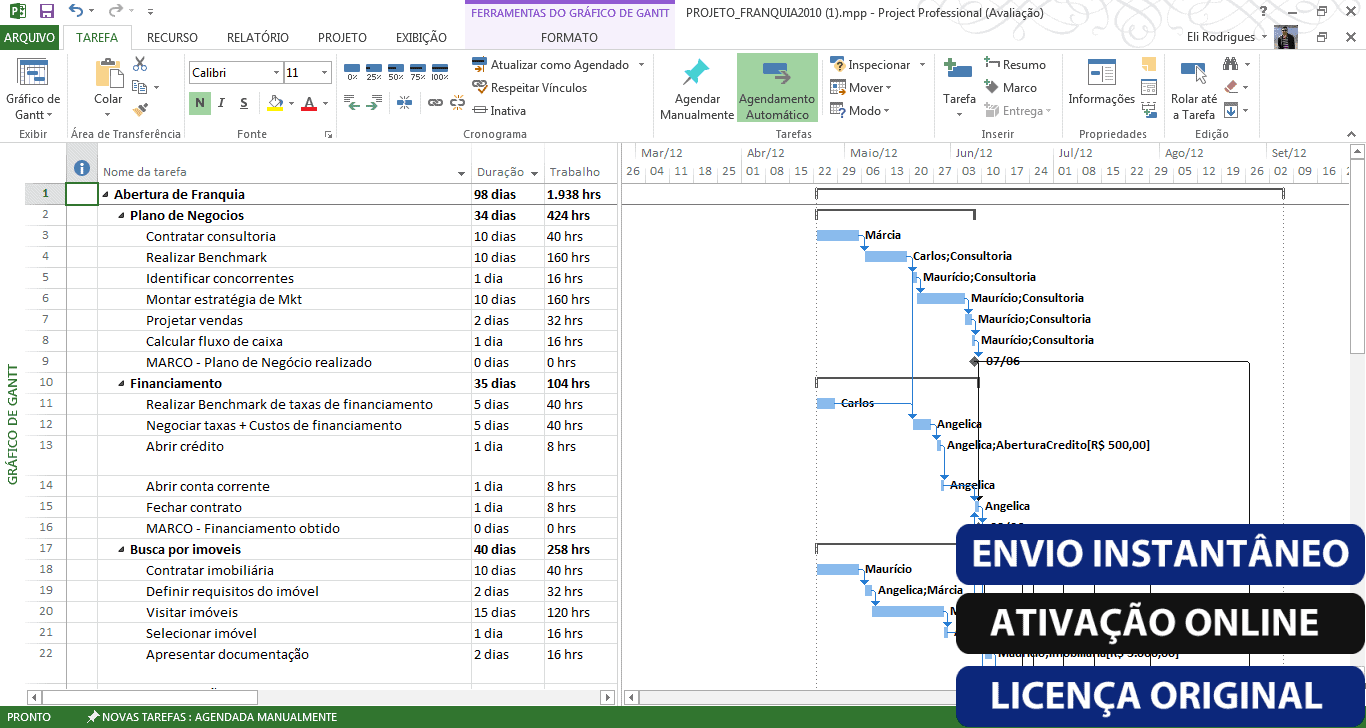Collapse the Busca por imoveis summary task
The height and width of the screenshot is (728, 1366).
click(121, 550)
